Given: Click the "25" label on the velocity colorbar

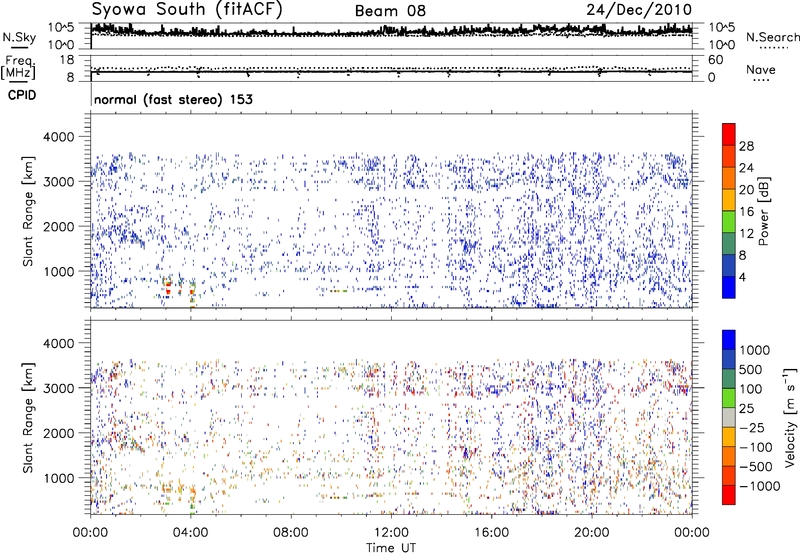Looking at the screenshot, I should pos(746,409).
